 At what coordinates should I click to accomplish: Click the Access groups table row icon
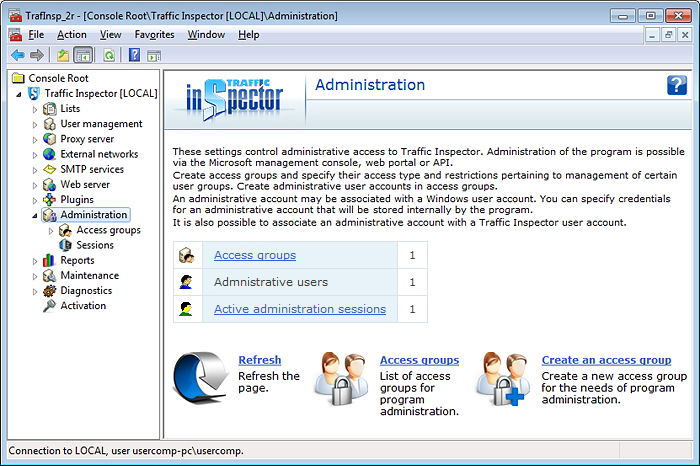(x=187, y=255)
